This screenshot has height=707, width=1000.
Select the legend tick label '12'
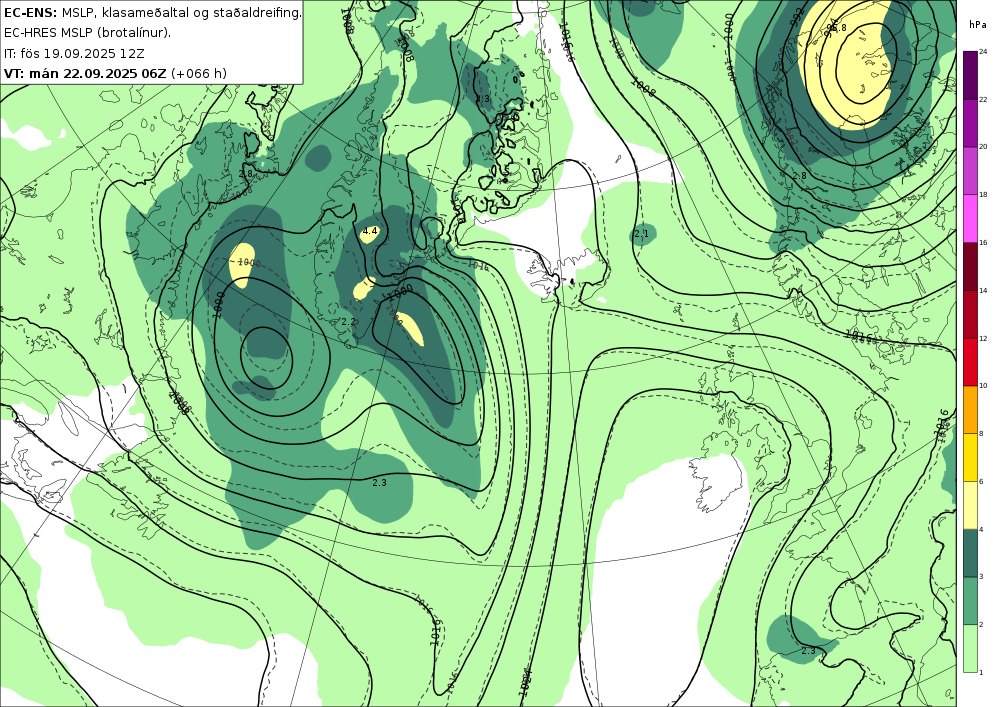pyautogui.click(x=983, y=338)
